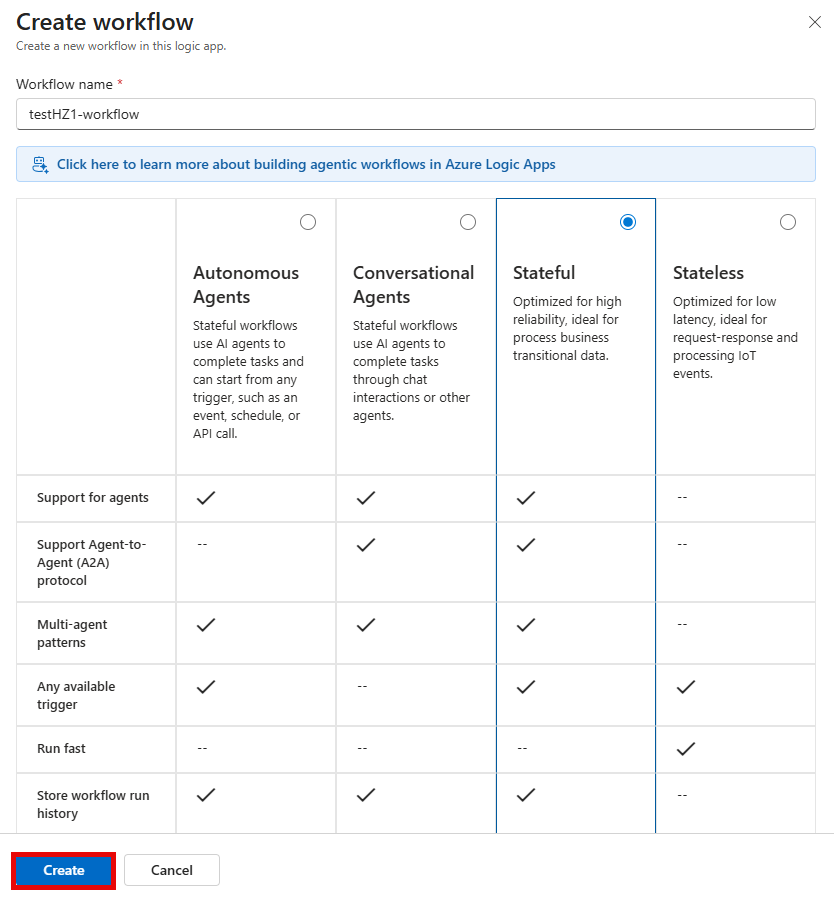This screenshot has height=899, width=834.
Task: Choose the Stateless workflow option
Action: (x=788, y=222)
